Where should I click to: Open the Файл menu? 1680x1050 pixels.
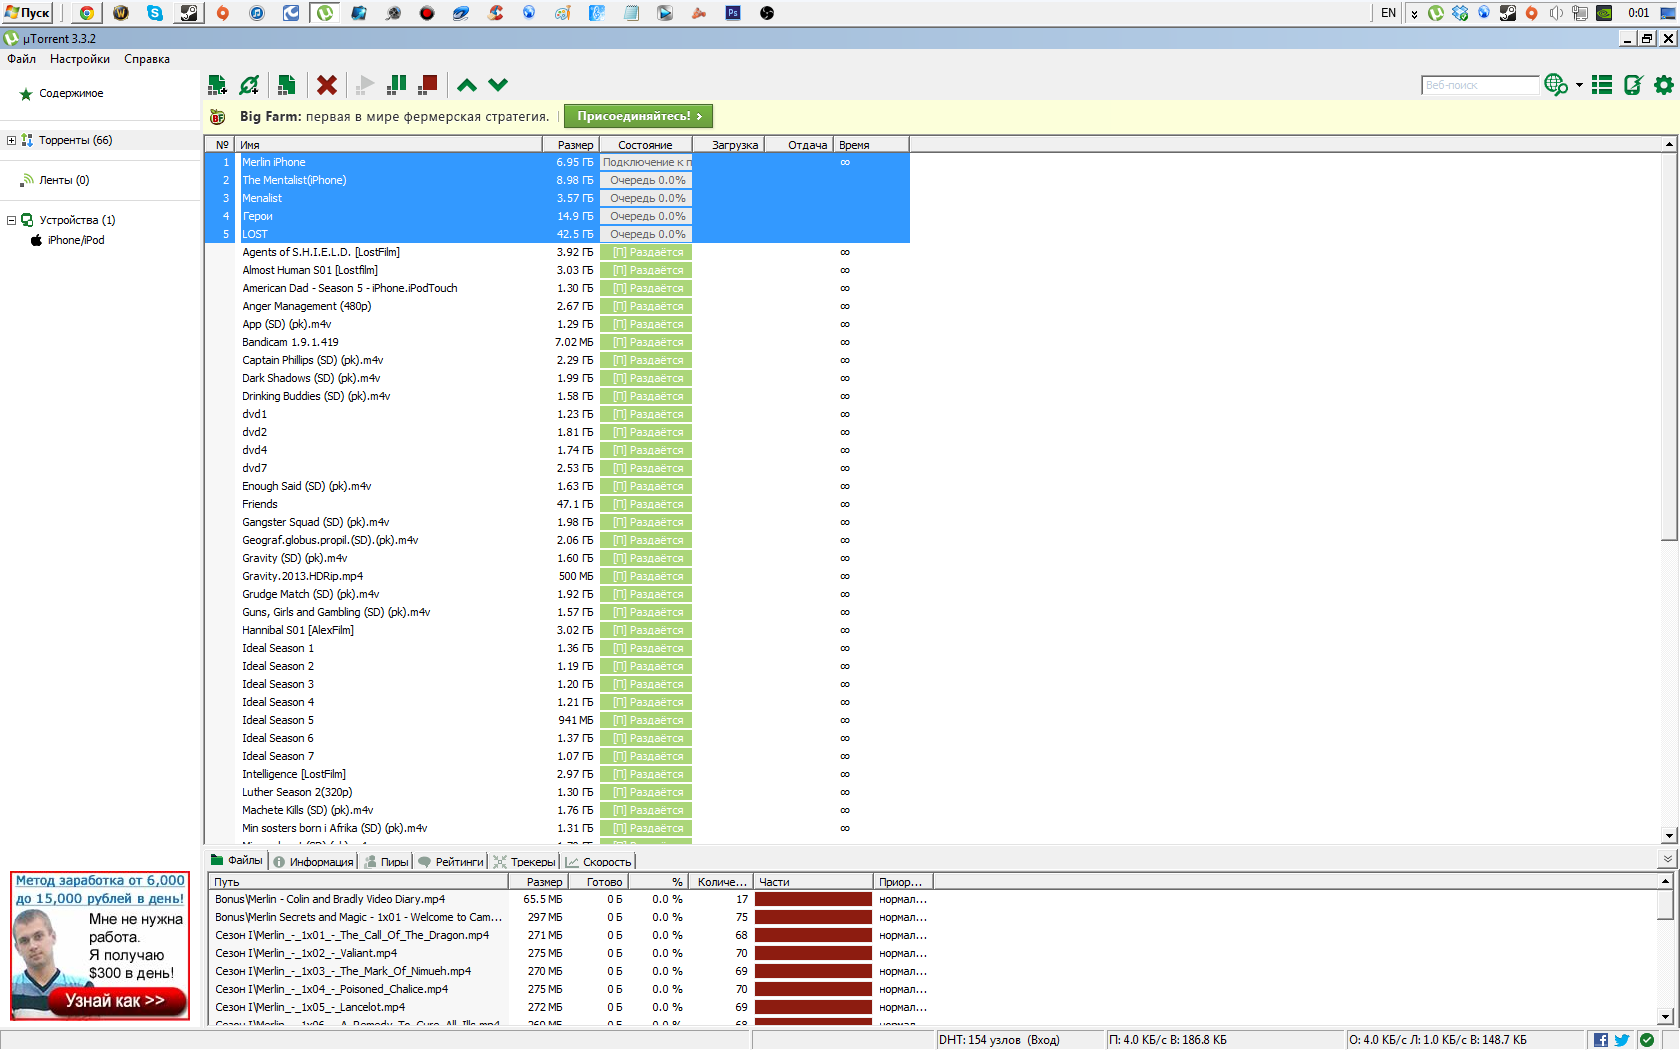(22, 59)
